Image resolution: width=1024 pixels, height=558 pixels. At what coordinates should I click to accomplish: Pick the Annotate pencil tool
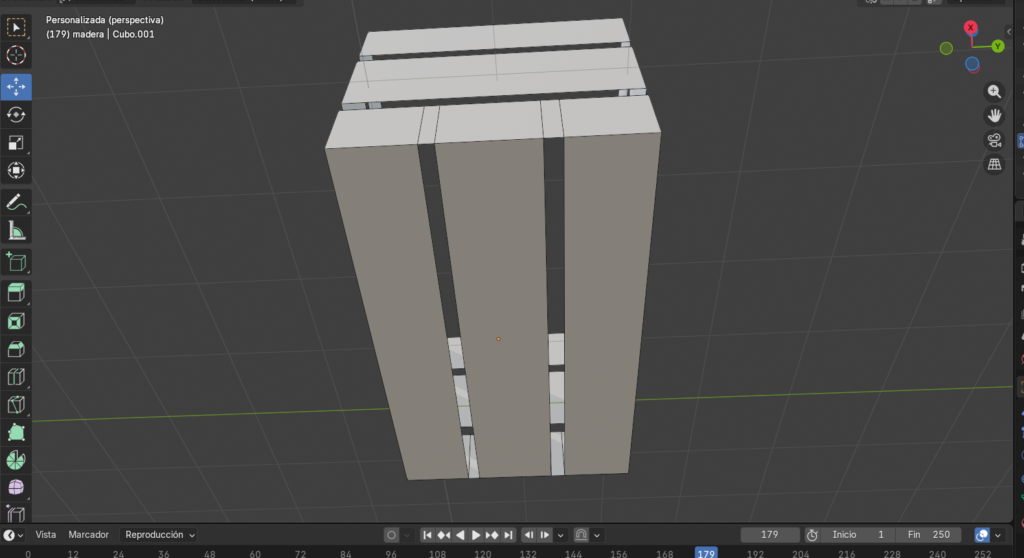[x=16, y=202]
